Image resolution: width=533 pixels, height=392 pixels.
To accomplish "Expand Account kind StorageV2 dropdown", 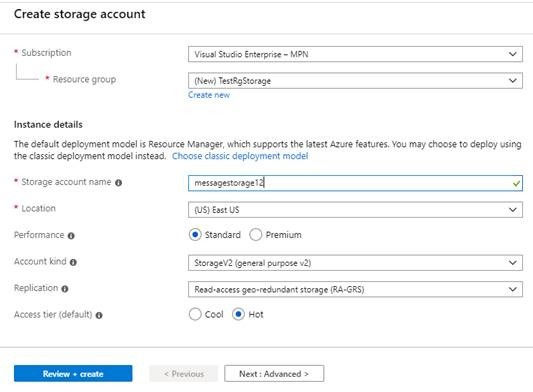I will [x=355, y=263].
